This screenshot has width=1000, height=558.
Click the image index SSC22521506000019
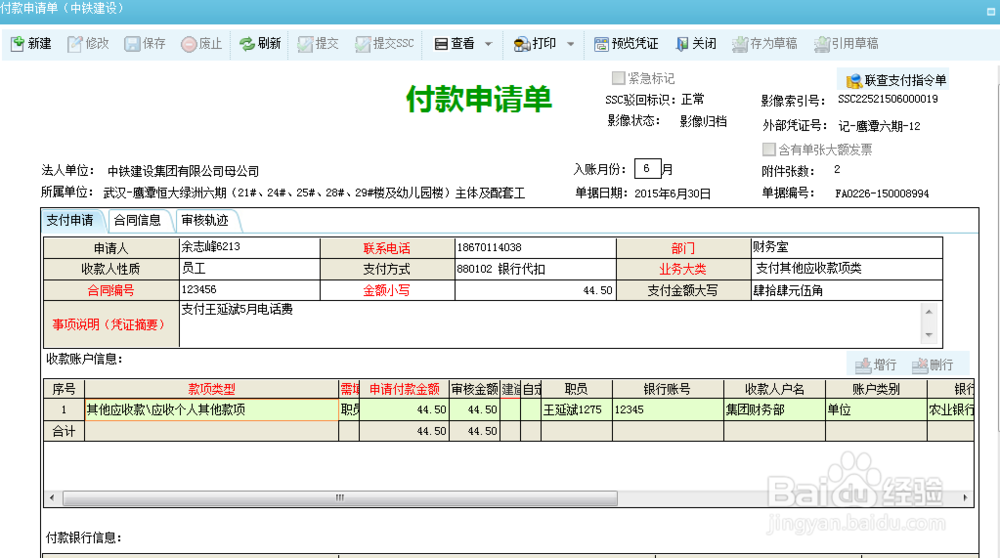pos(888,99)
